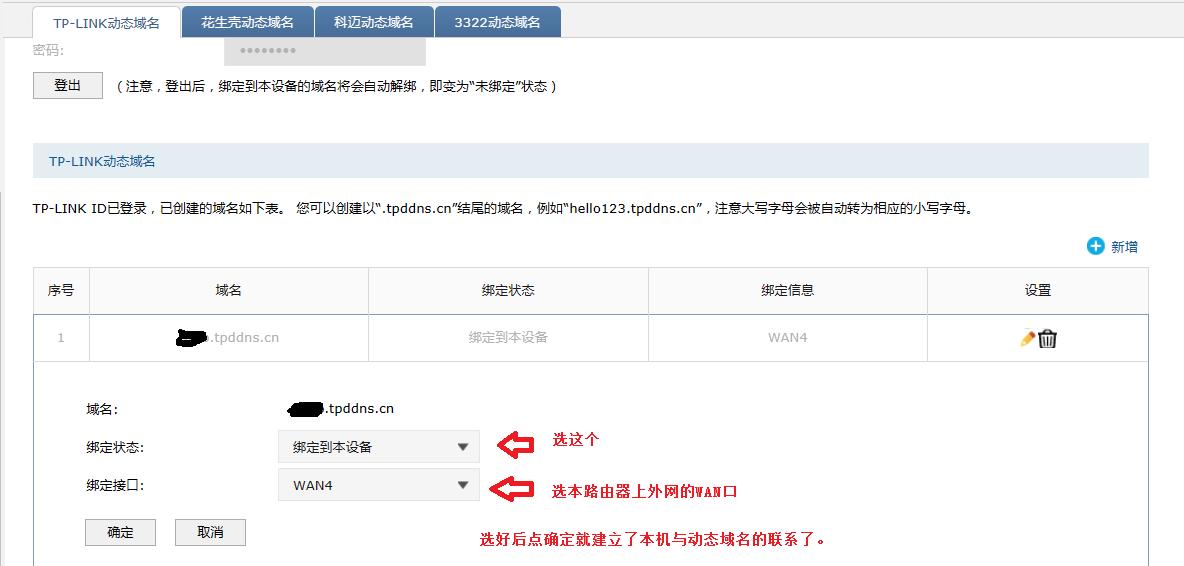The width and height of the screenshot is (1184, 566).
Task: Click the 绑定状态 column header
Action: coord(508,291)
